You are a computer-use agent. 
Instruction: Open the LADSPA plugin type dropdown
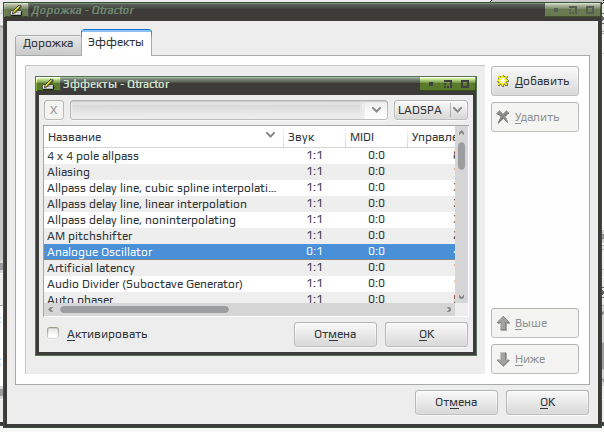(431, 110)
